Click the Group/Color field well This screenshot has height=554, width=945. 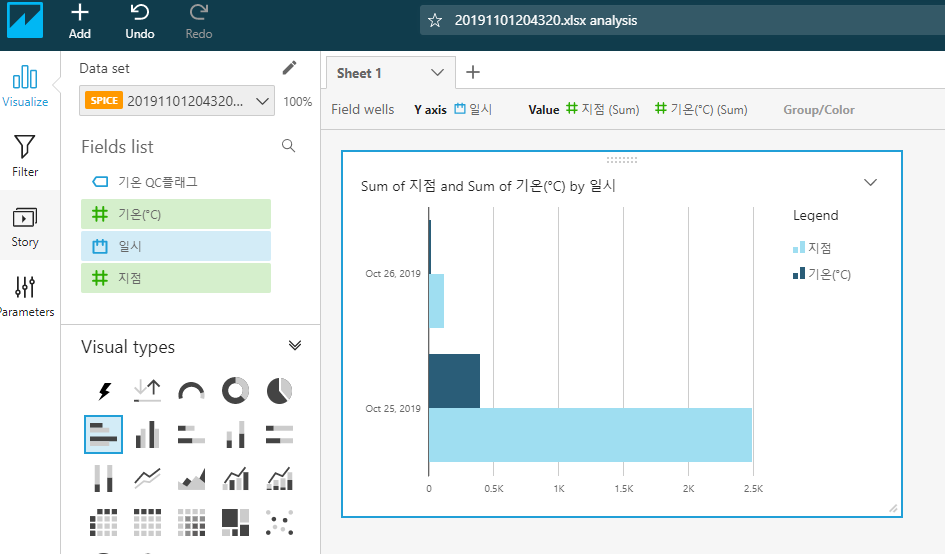818,110
